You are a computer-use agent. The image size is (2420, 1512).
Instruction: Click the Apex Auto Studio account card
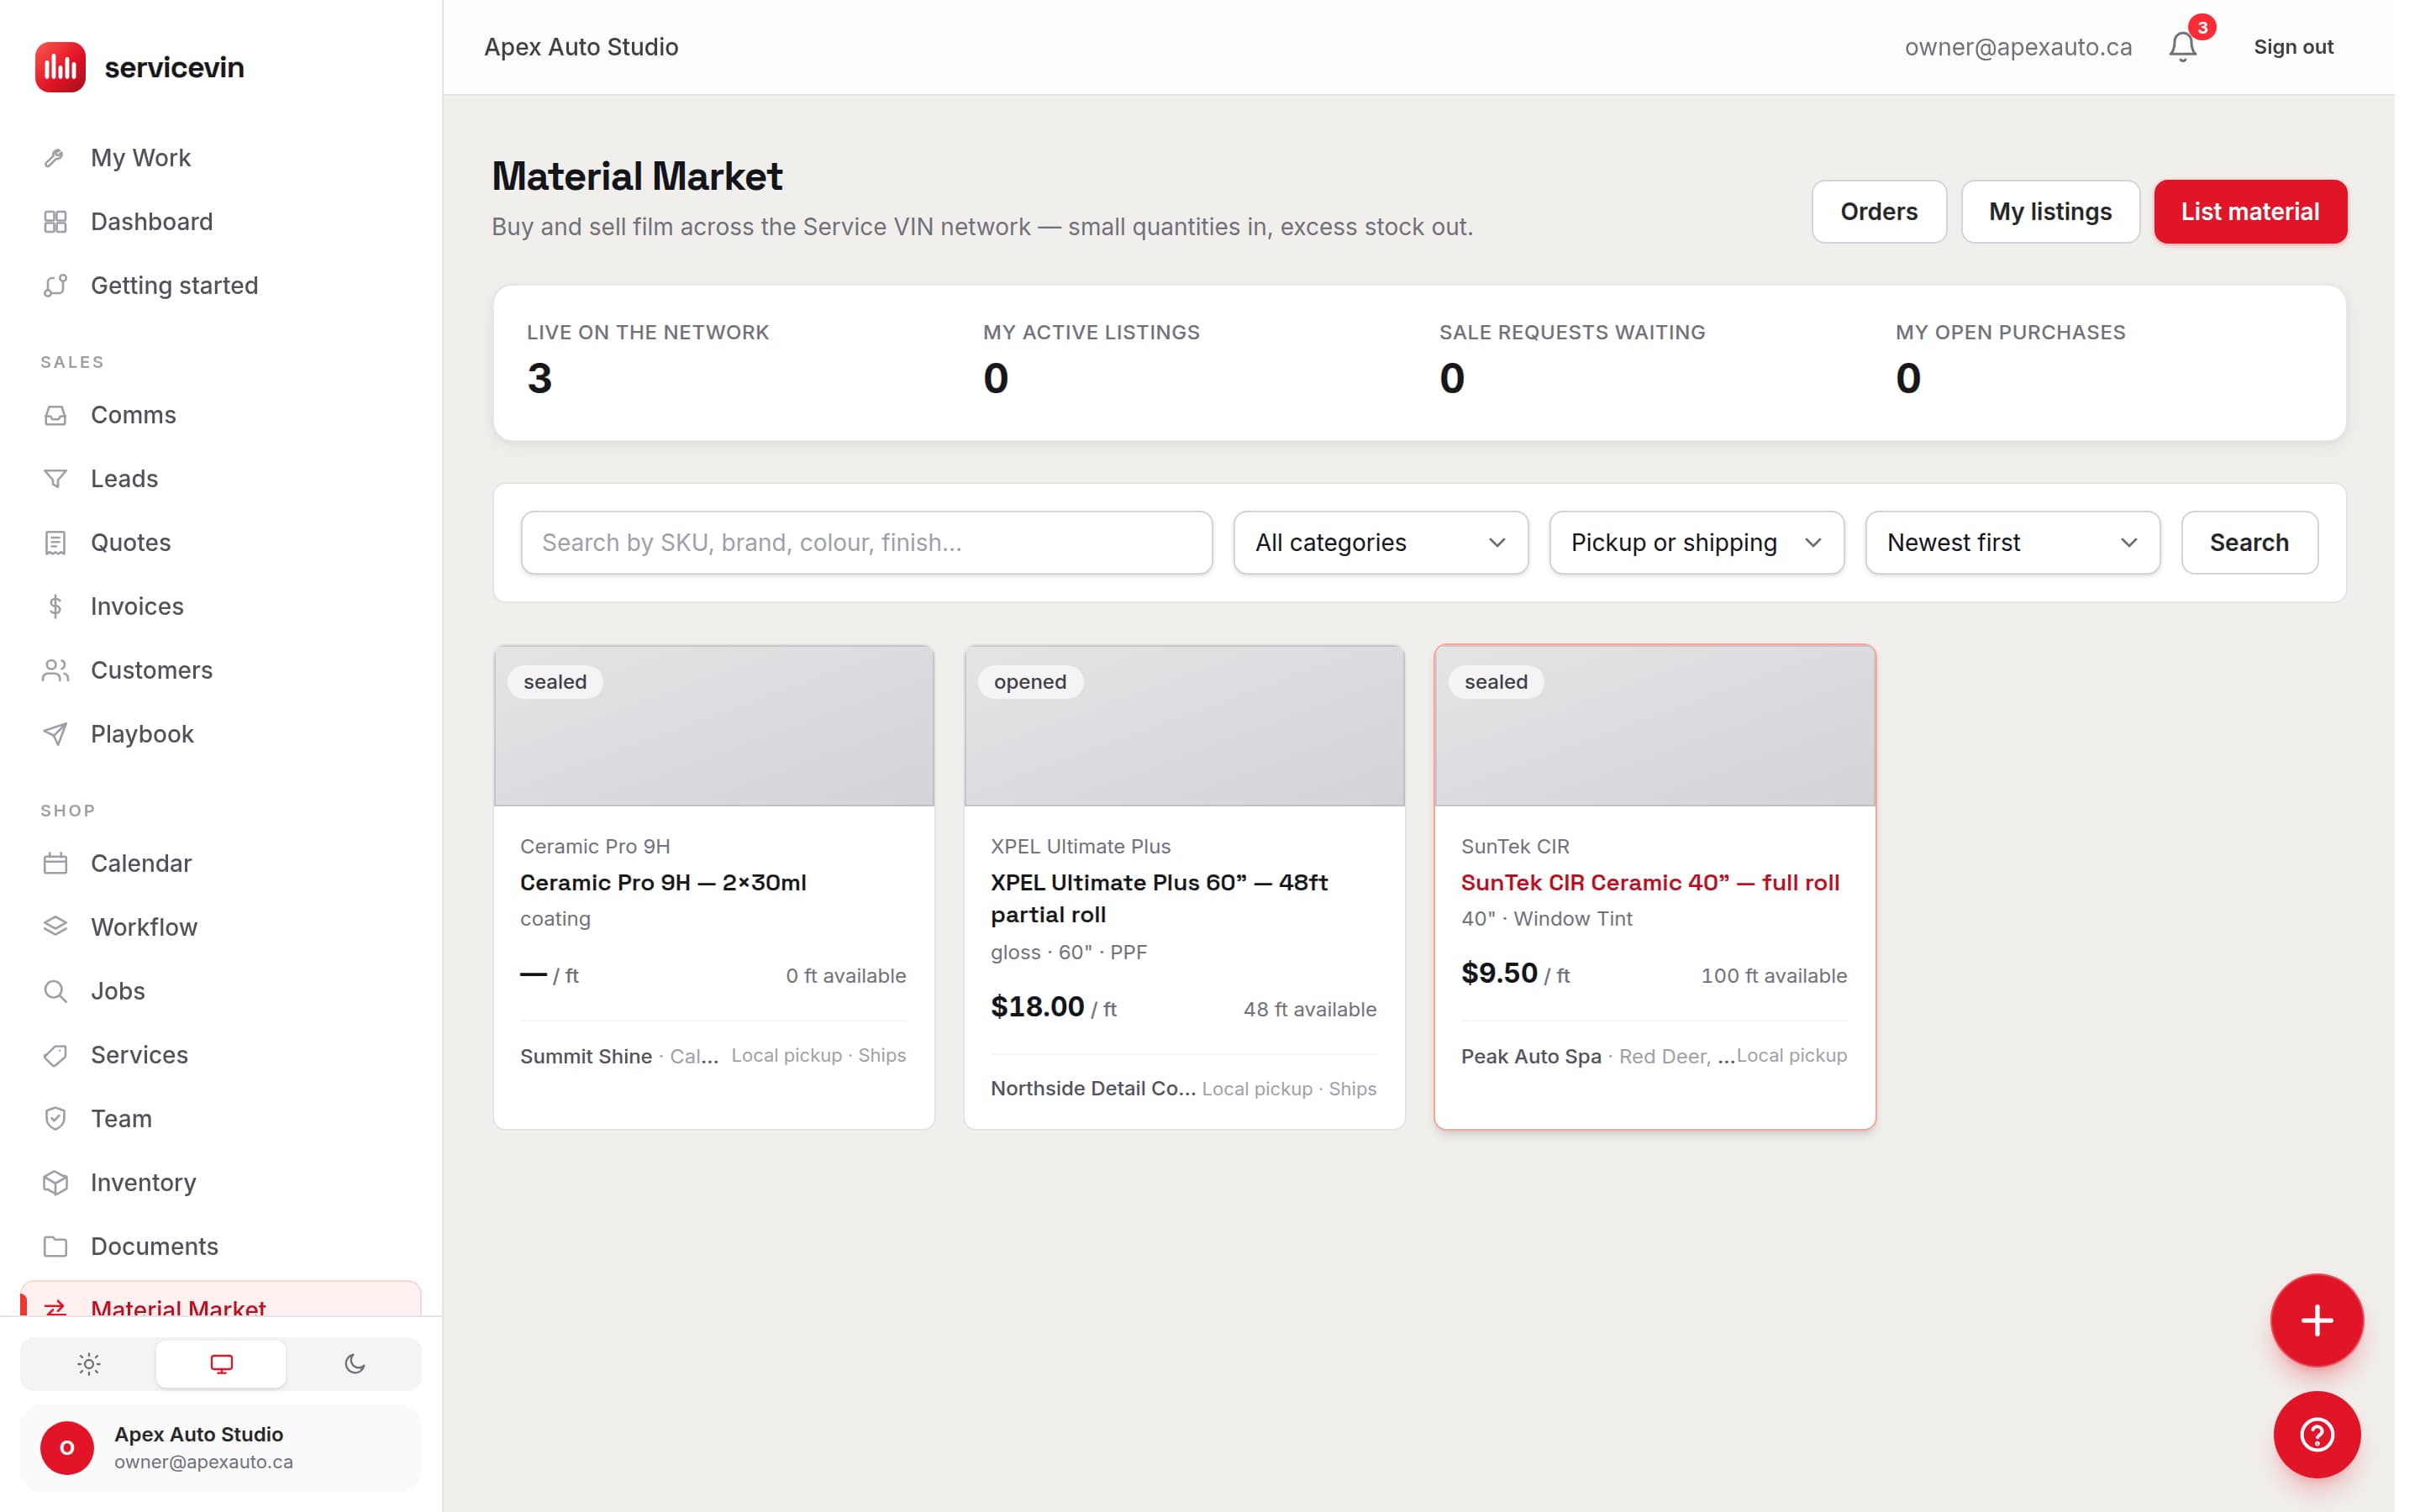click(x=221, y=1447)
